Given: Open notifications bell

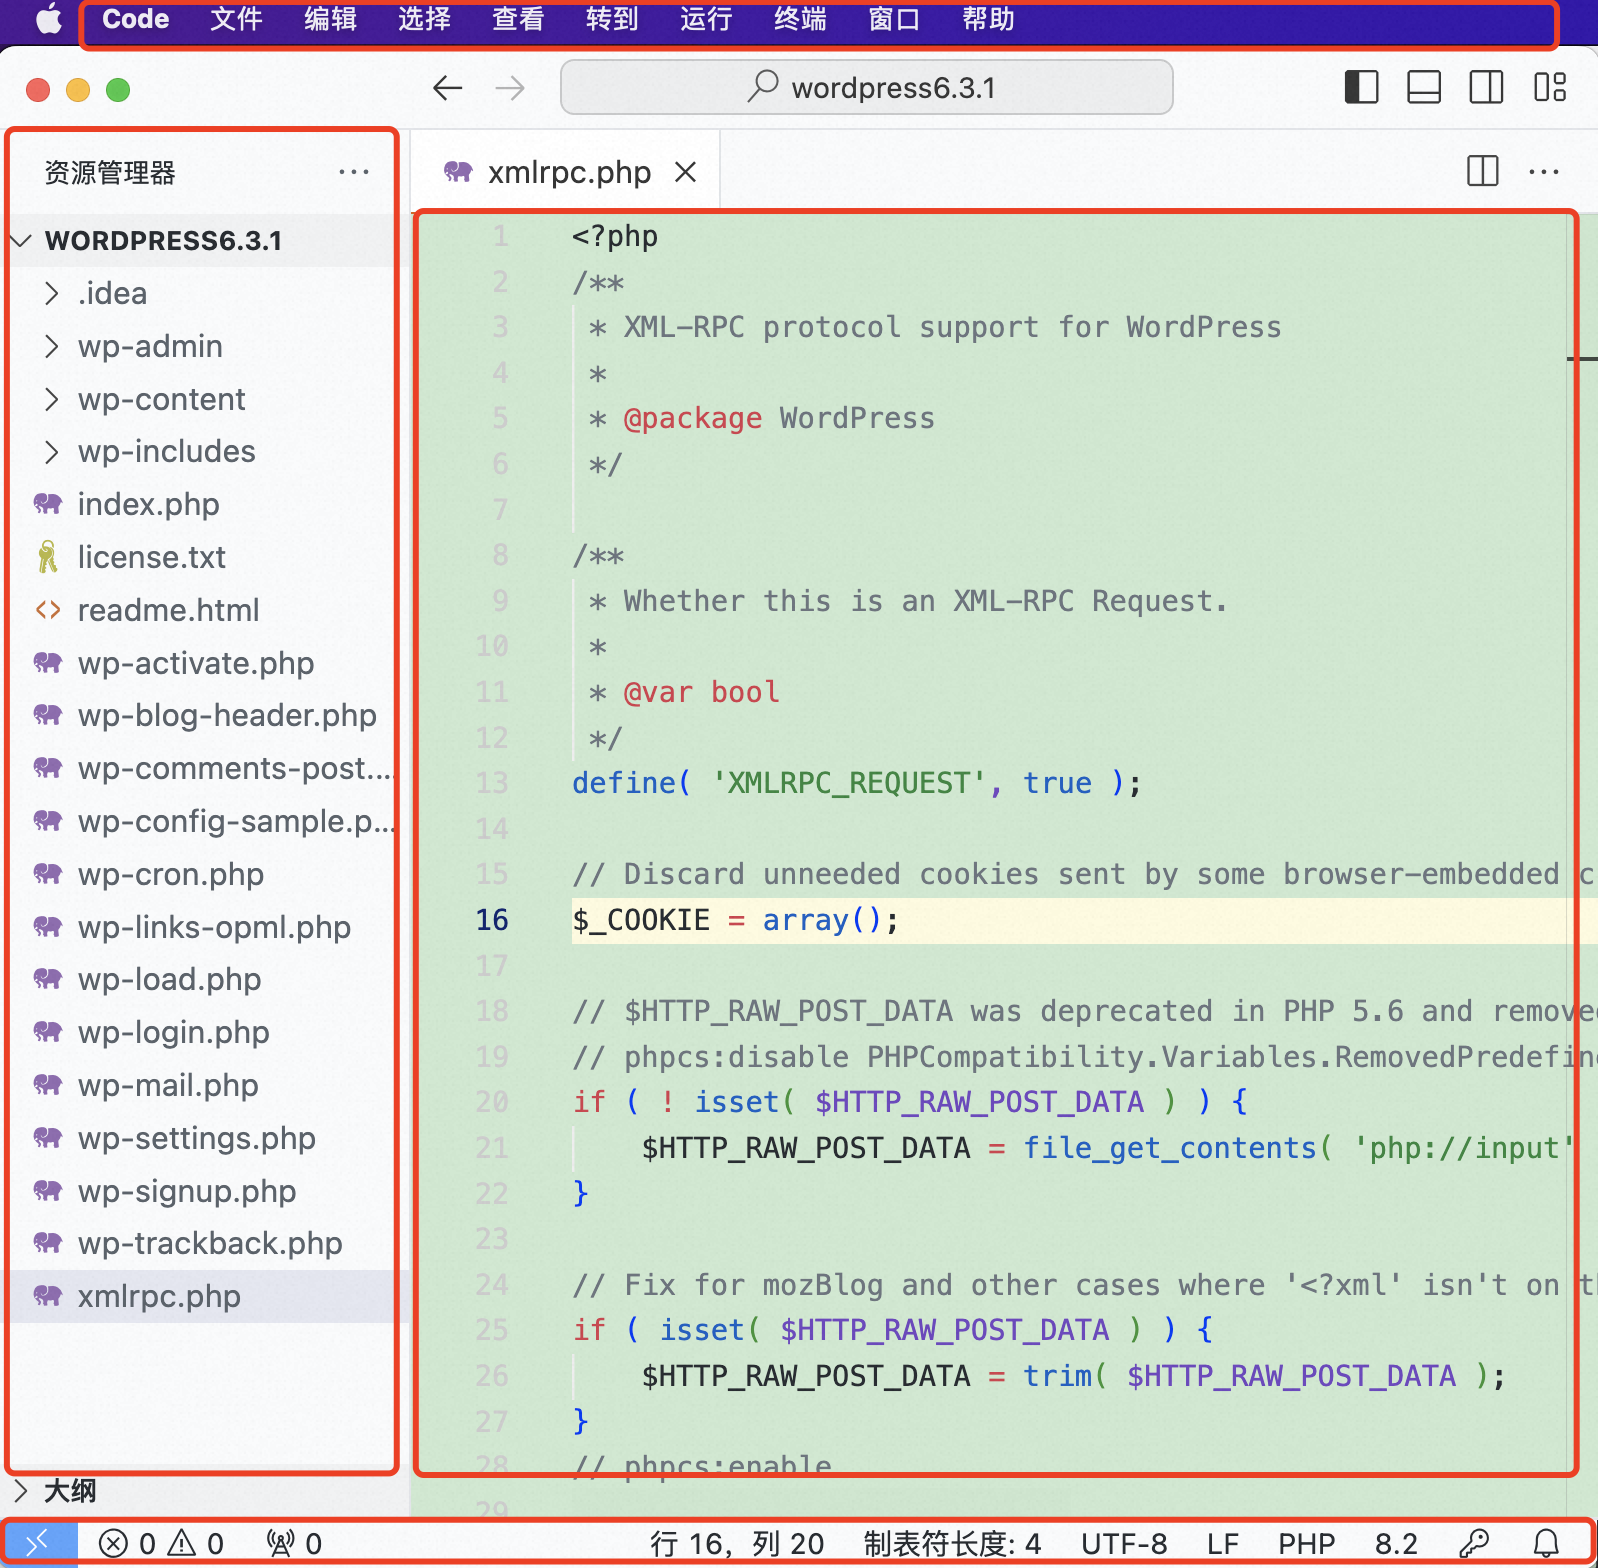Looking at the screenshot, I should click(1546, 1544).
